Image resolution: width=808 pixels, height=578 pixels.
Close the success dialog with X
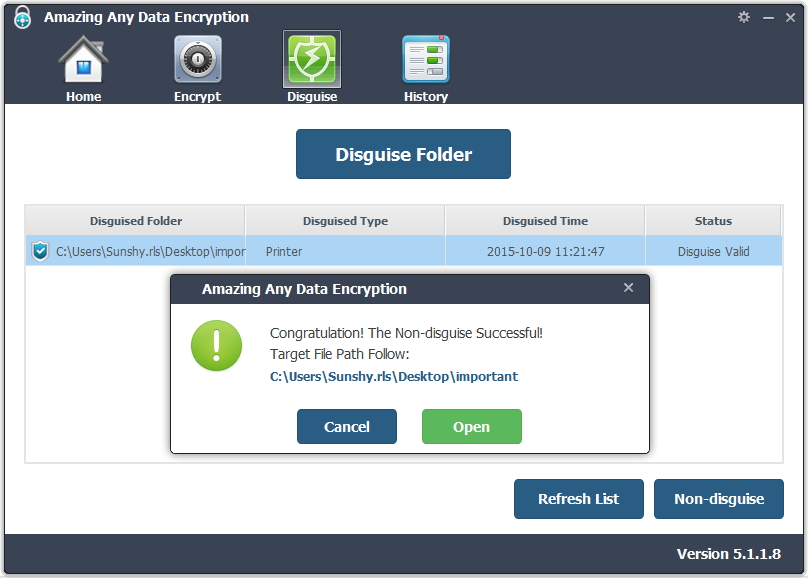click(x=628, y=288)
